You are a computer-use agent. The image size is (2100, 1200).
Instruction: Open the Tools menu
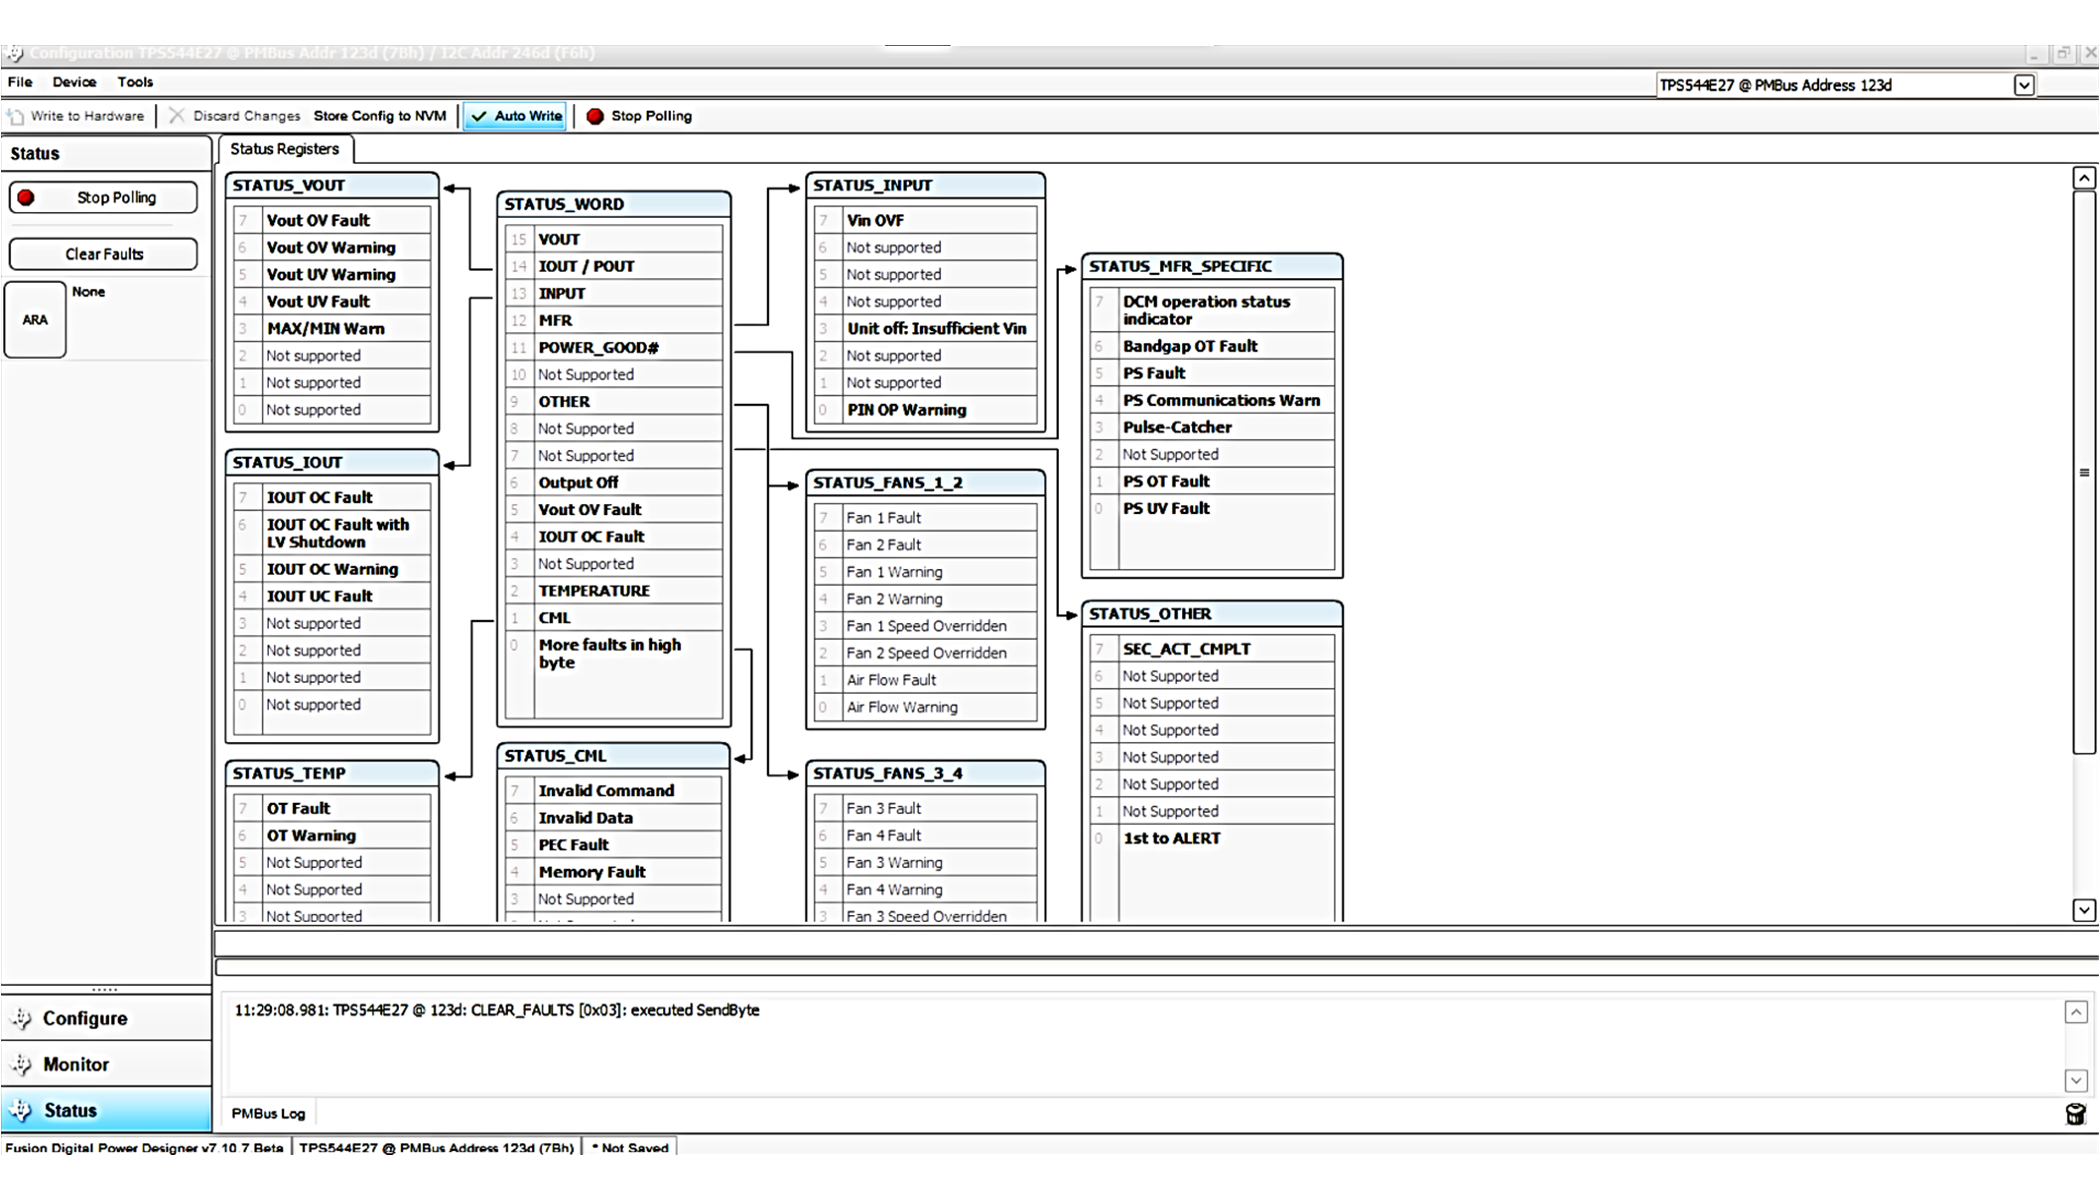pos(135,82)
